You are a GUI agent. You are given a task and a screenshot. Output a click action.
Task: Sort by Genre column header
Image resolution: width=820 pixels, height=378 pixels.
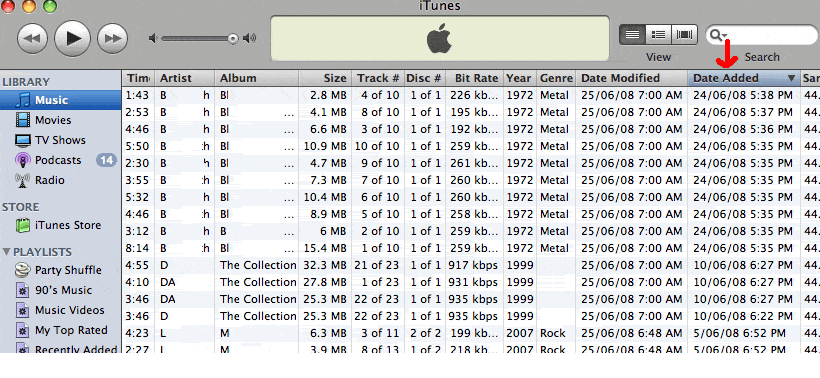[556, 78]
